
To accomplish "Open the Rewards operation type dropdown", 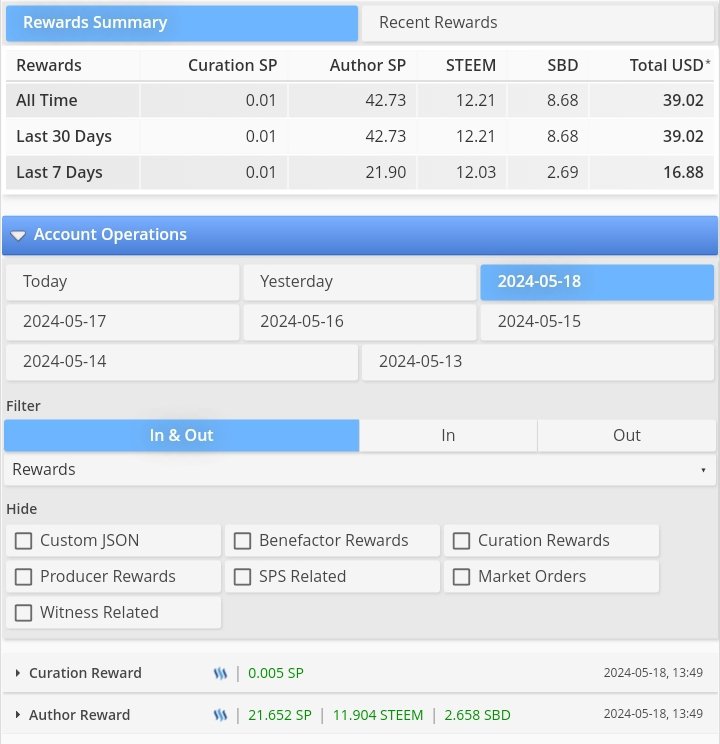I will click(360, 469).
